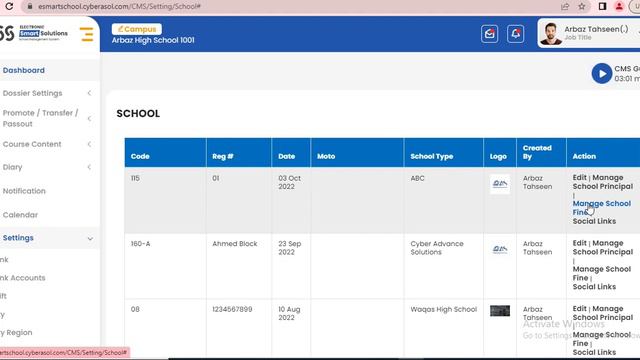
Task: Click the Created By column header
Action: pyautogui.click(x=537, y=152)
